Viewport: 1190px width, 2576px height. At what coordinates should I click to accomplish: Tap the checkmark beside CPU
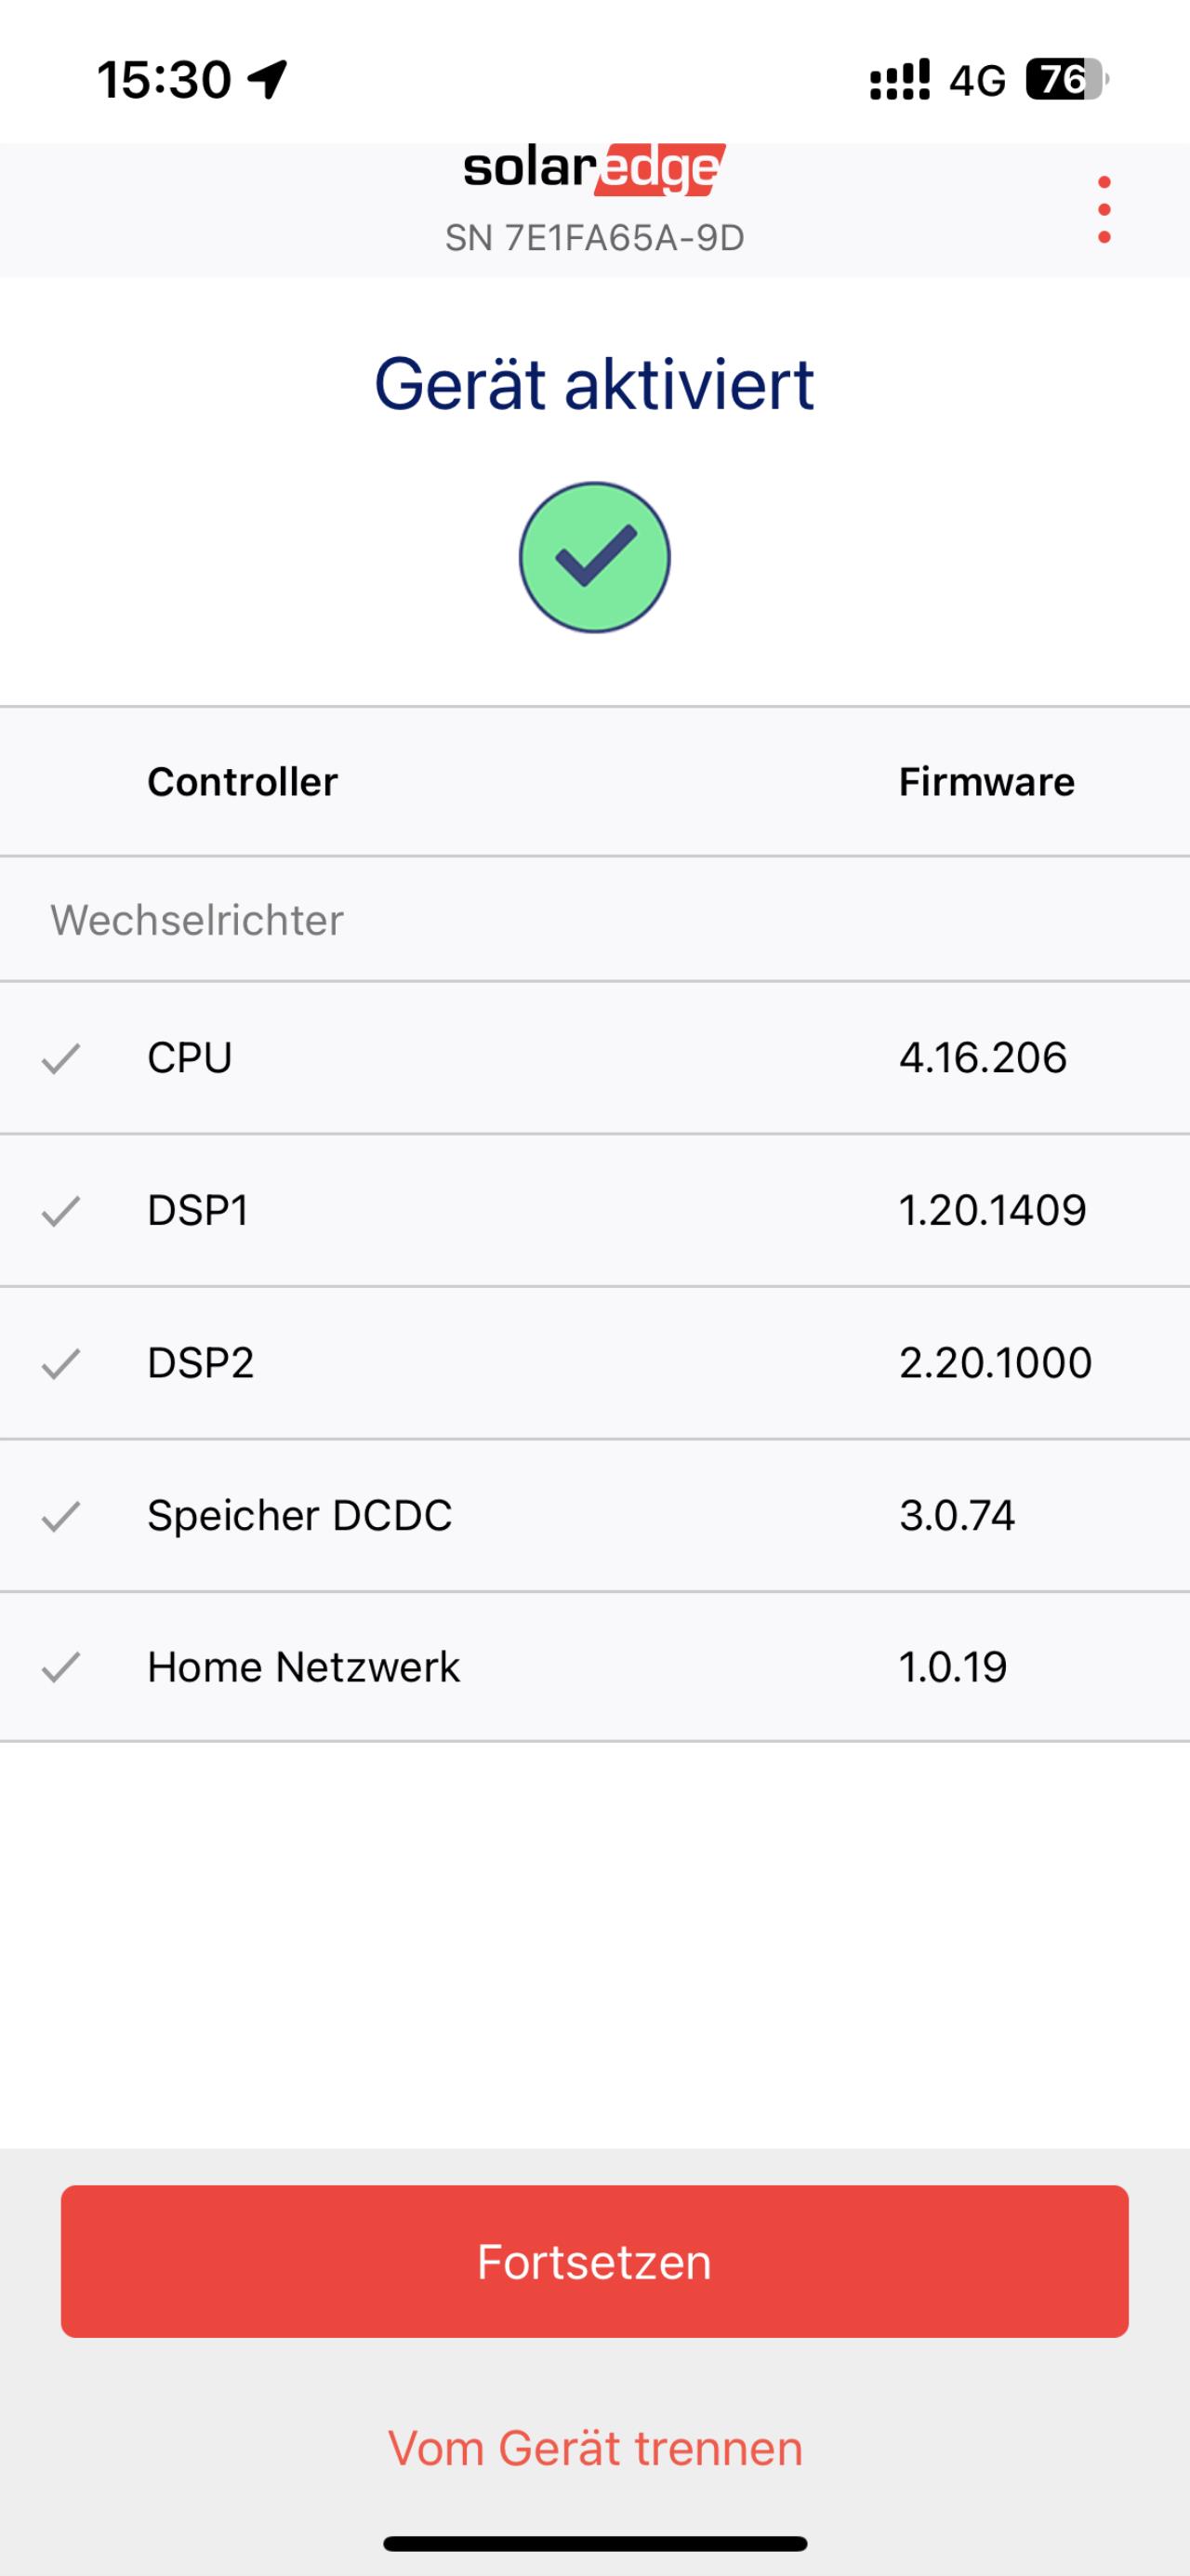[x=61, y=1058]
